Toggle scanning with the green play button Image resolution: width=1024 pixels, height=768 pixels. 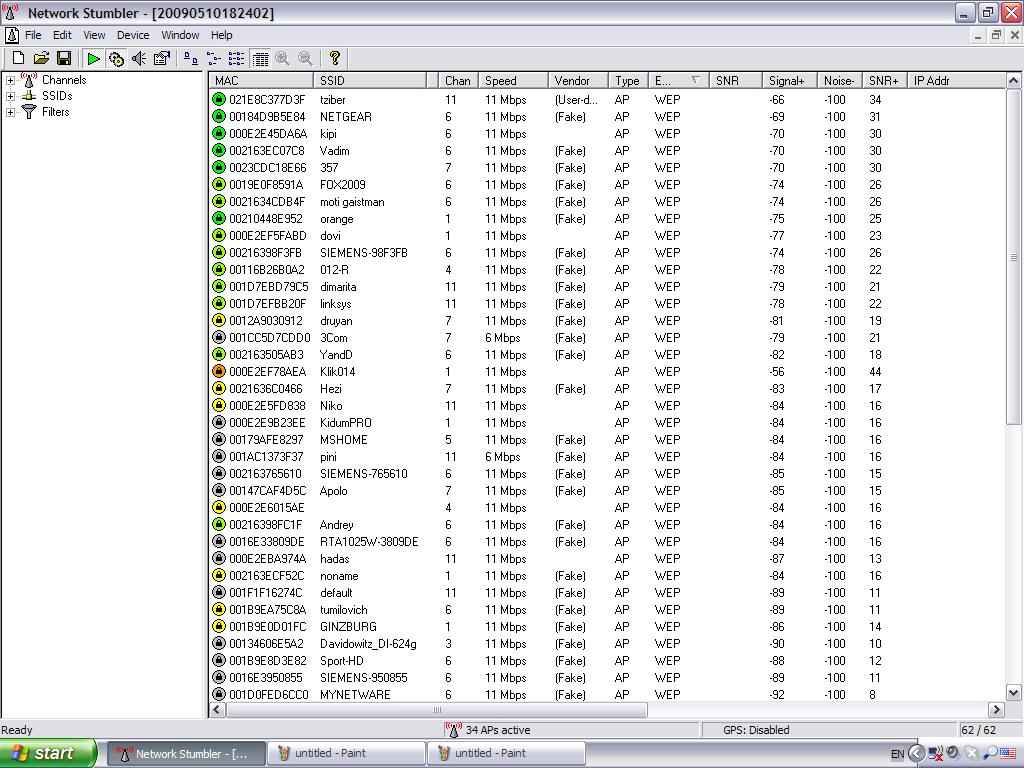pos(93,59)
